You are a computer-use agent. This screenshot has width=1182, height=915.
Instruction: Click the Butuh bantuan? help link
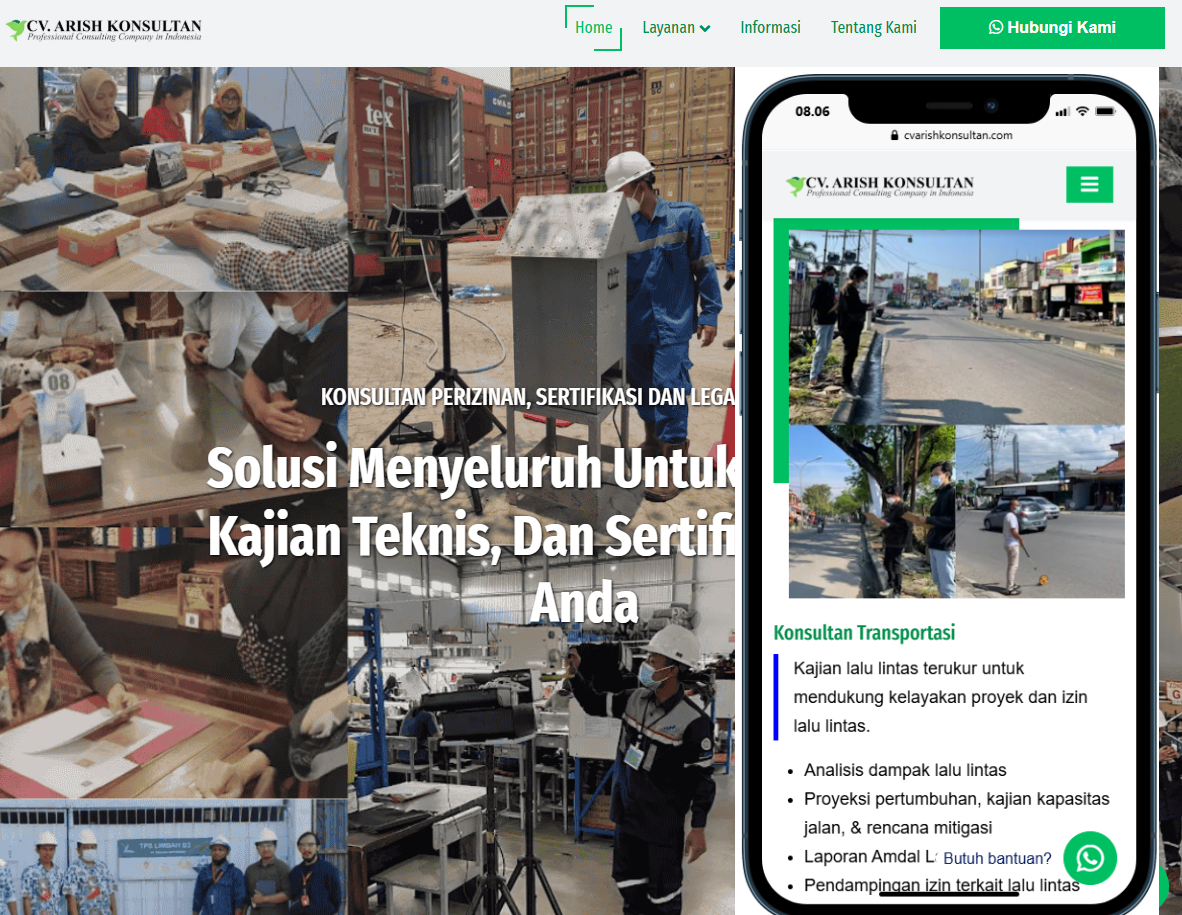click(x=996, y=858)
